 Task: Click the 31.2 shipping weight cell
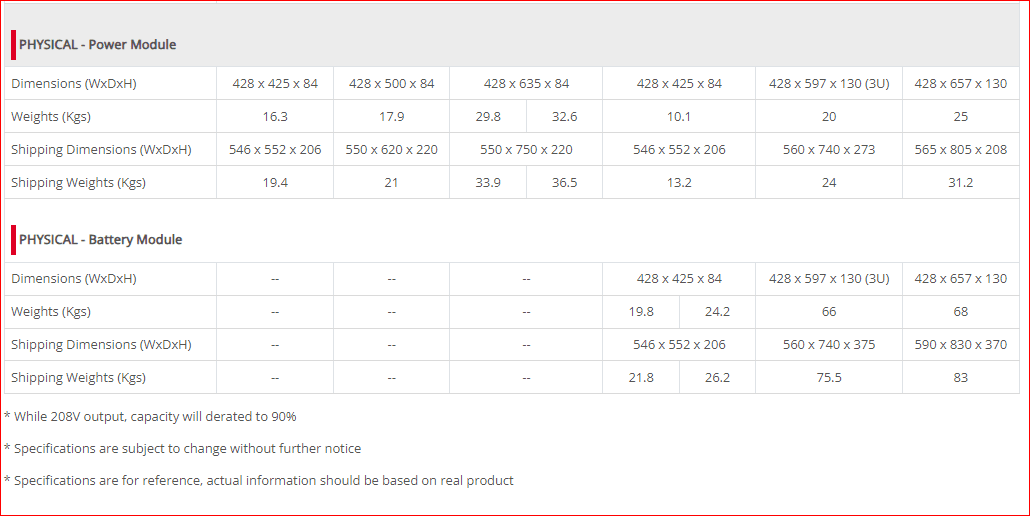961,183
